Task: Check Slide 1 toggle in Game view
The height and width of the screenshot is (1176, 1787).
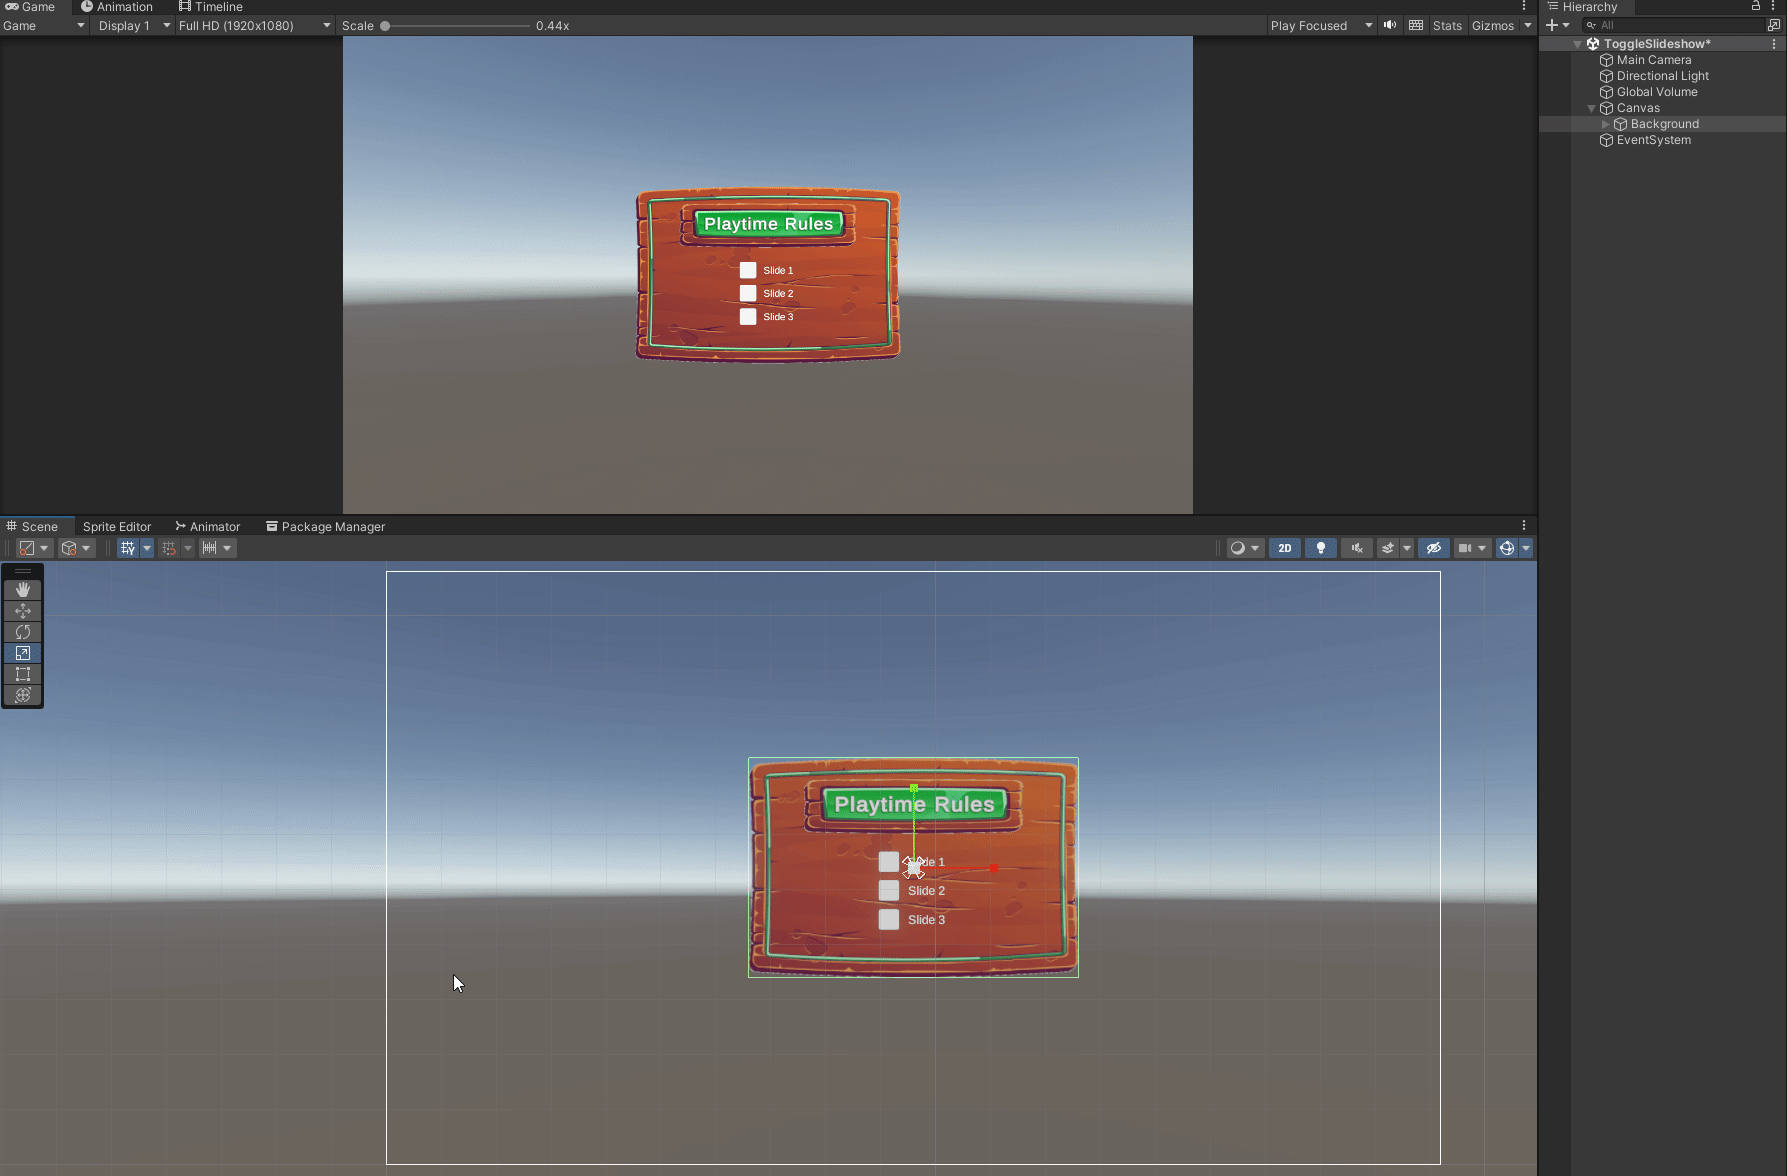Action: coord(748,270)
